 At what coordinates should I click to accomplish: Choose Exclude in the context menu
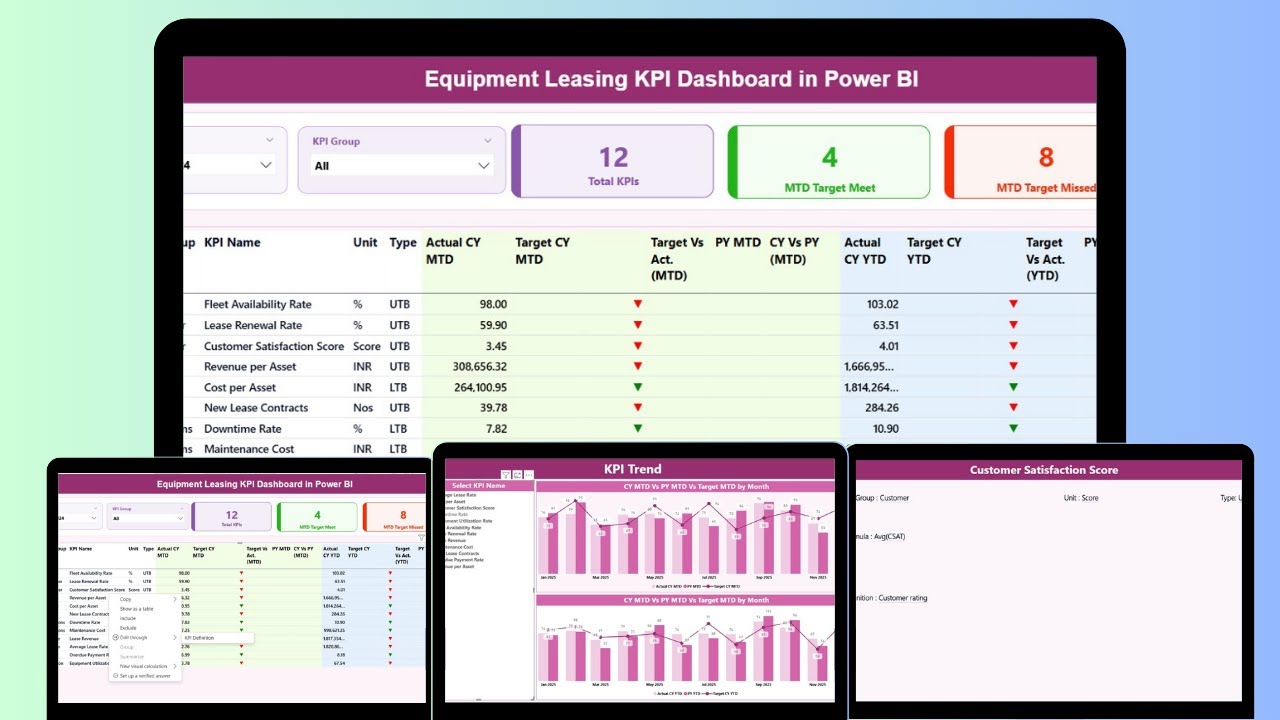click(128, 628)
